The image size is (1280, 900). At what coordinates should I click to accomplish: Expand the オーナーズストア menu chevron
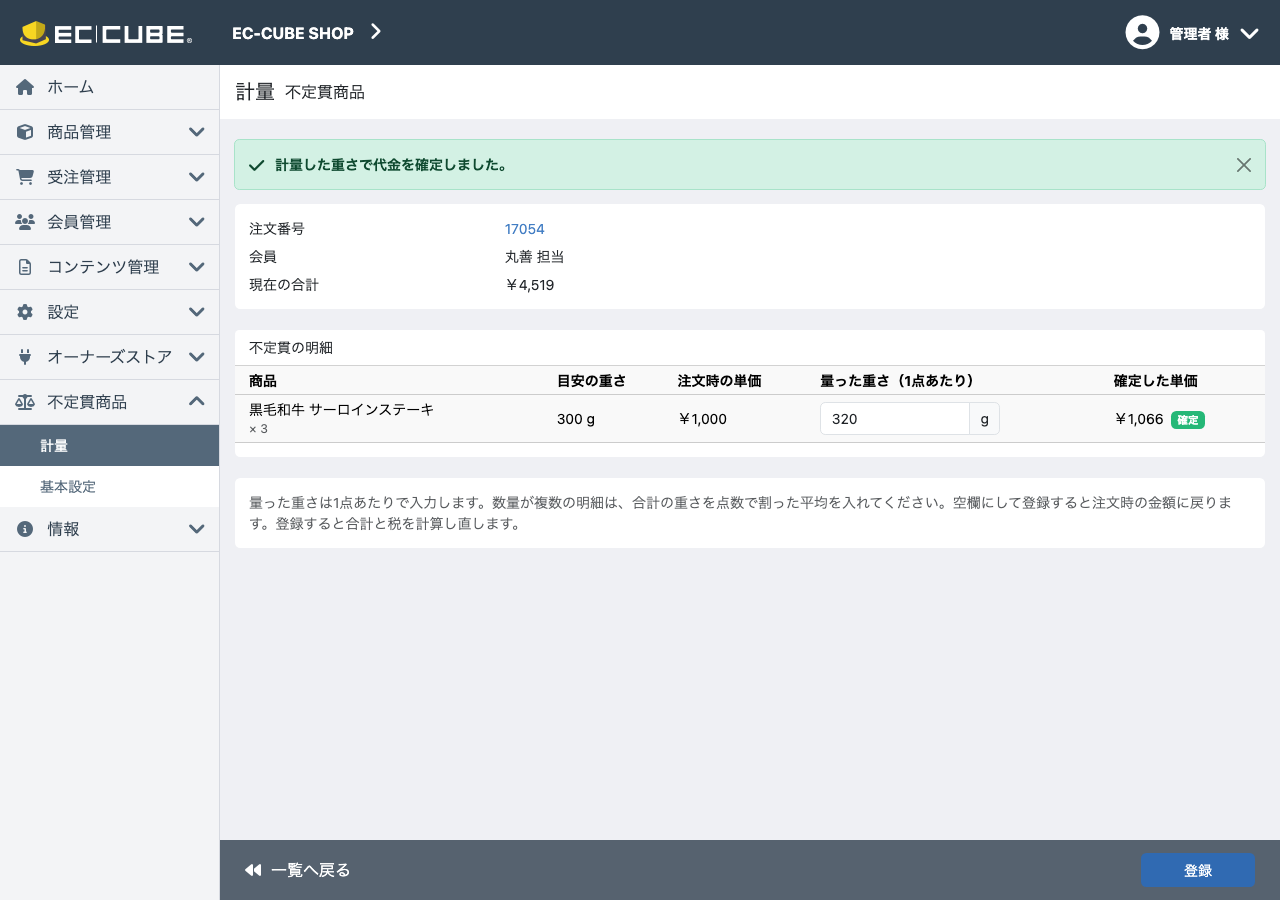tap(197, 357)
